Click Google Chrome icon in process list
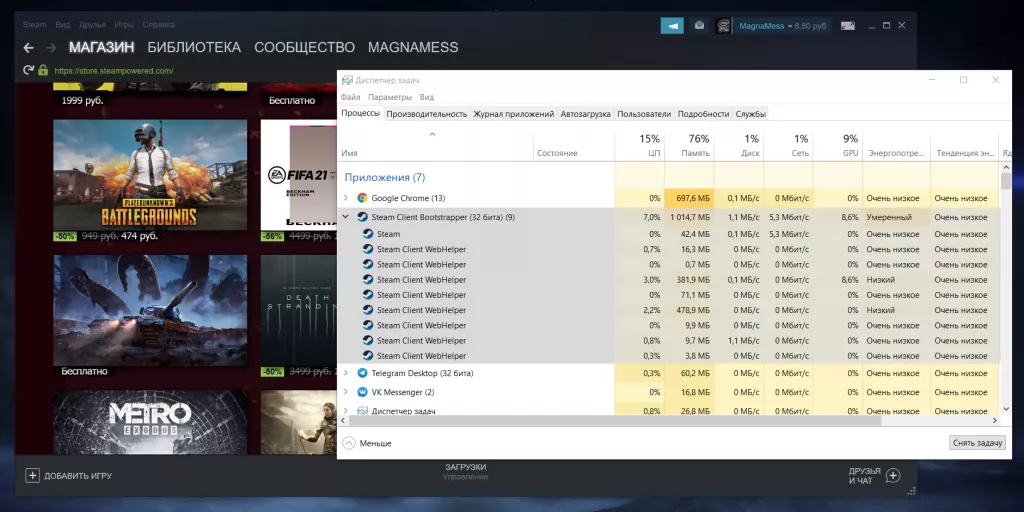1024x512 pixels. [x=362, y=198]
